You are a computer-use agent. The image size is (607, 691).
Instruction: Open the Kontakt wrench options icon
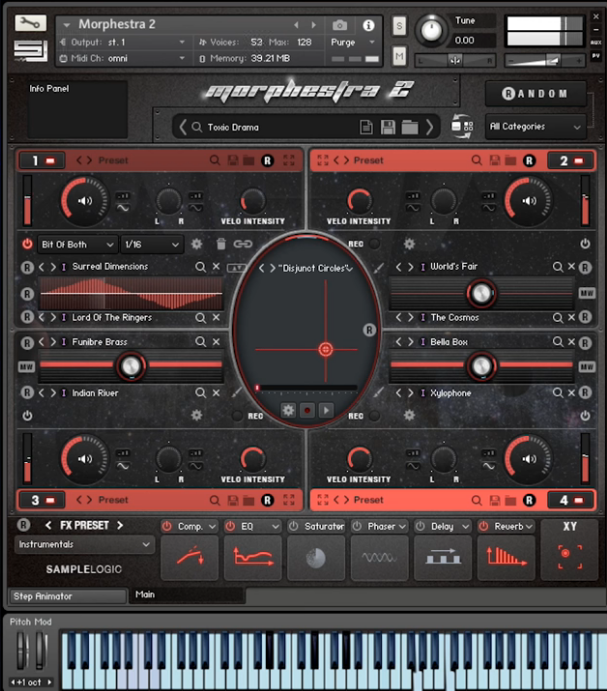(x=30, y=23)
